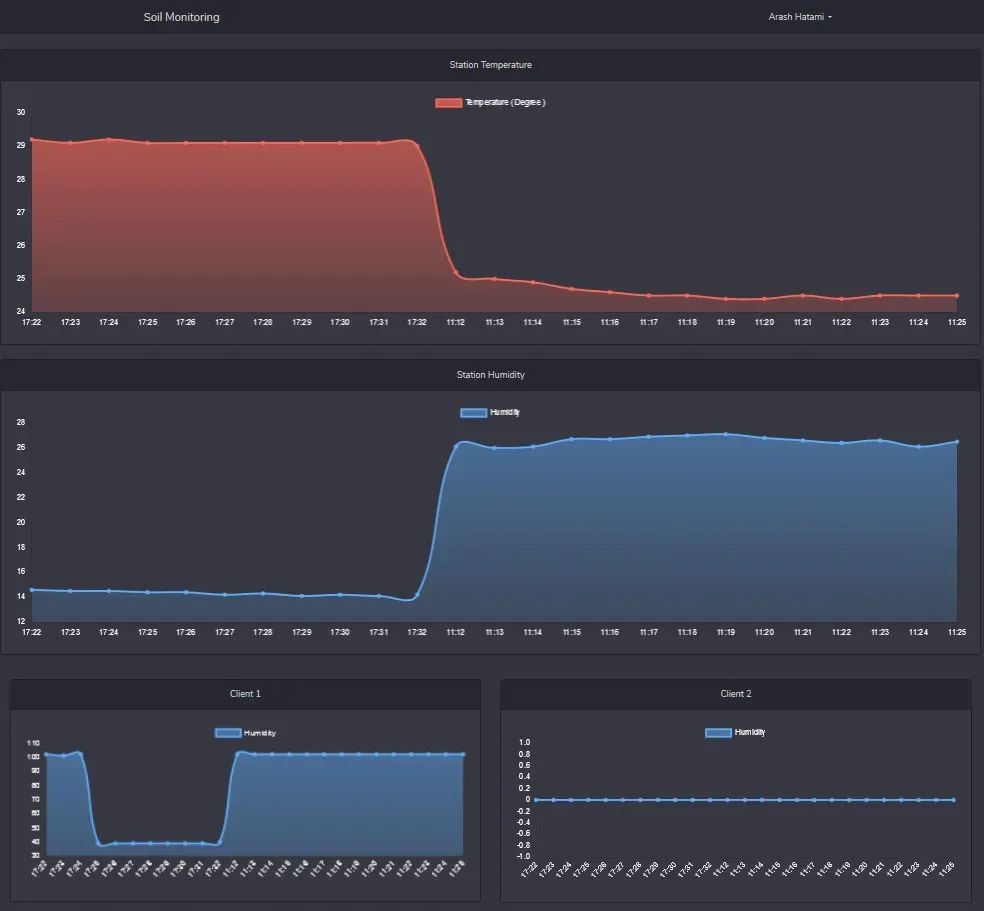This screenshot has height=911, width=984.
Task: Click the "1.0" y-axis label in Client 2
Action: tap(524, 742)
